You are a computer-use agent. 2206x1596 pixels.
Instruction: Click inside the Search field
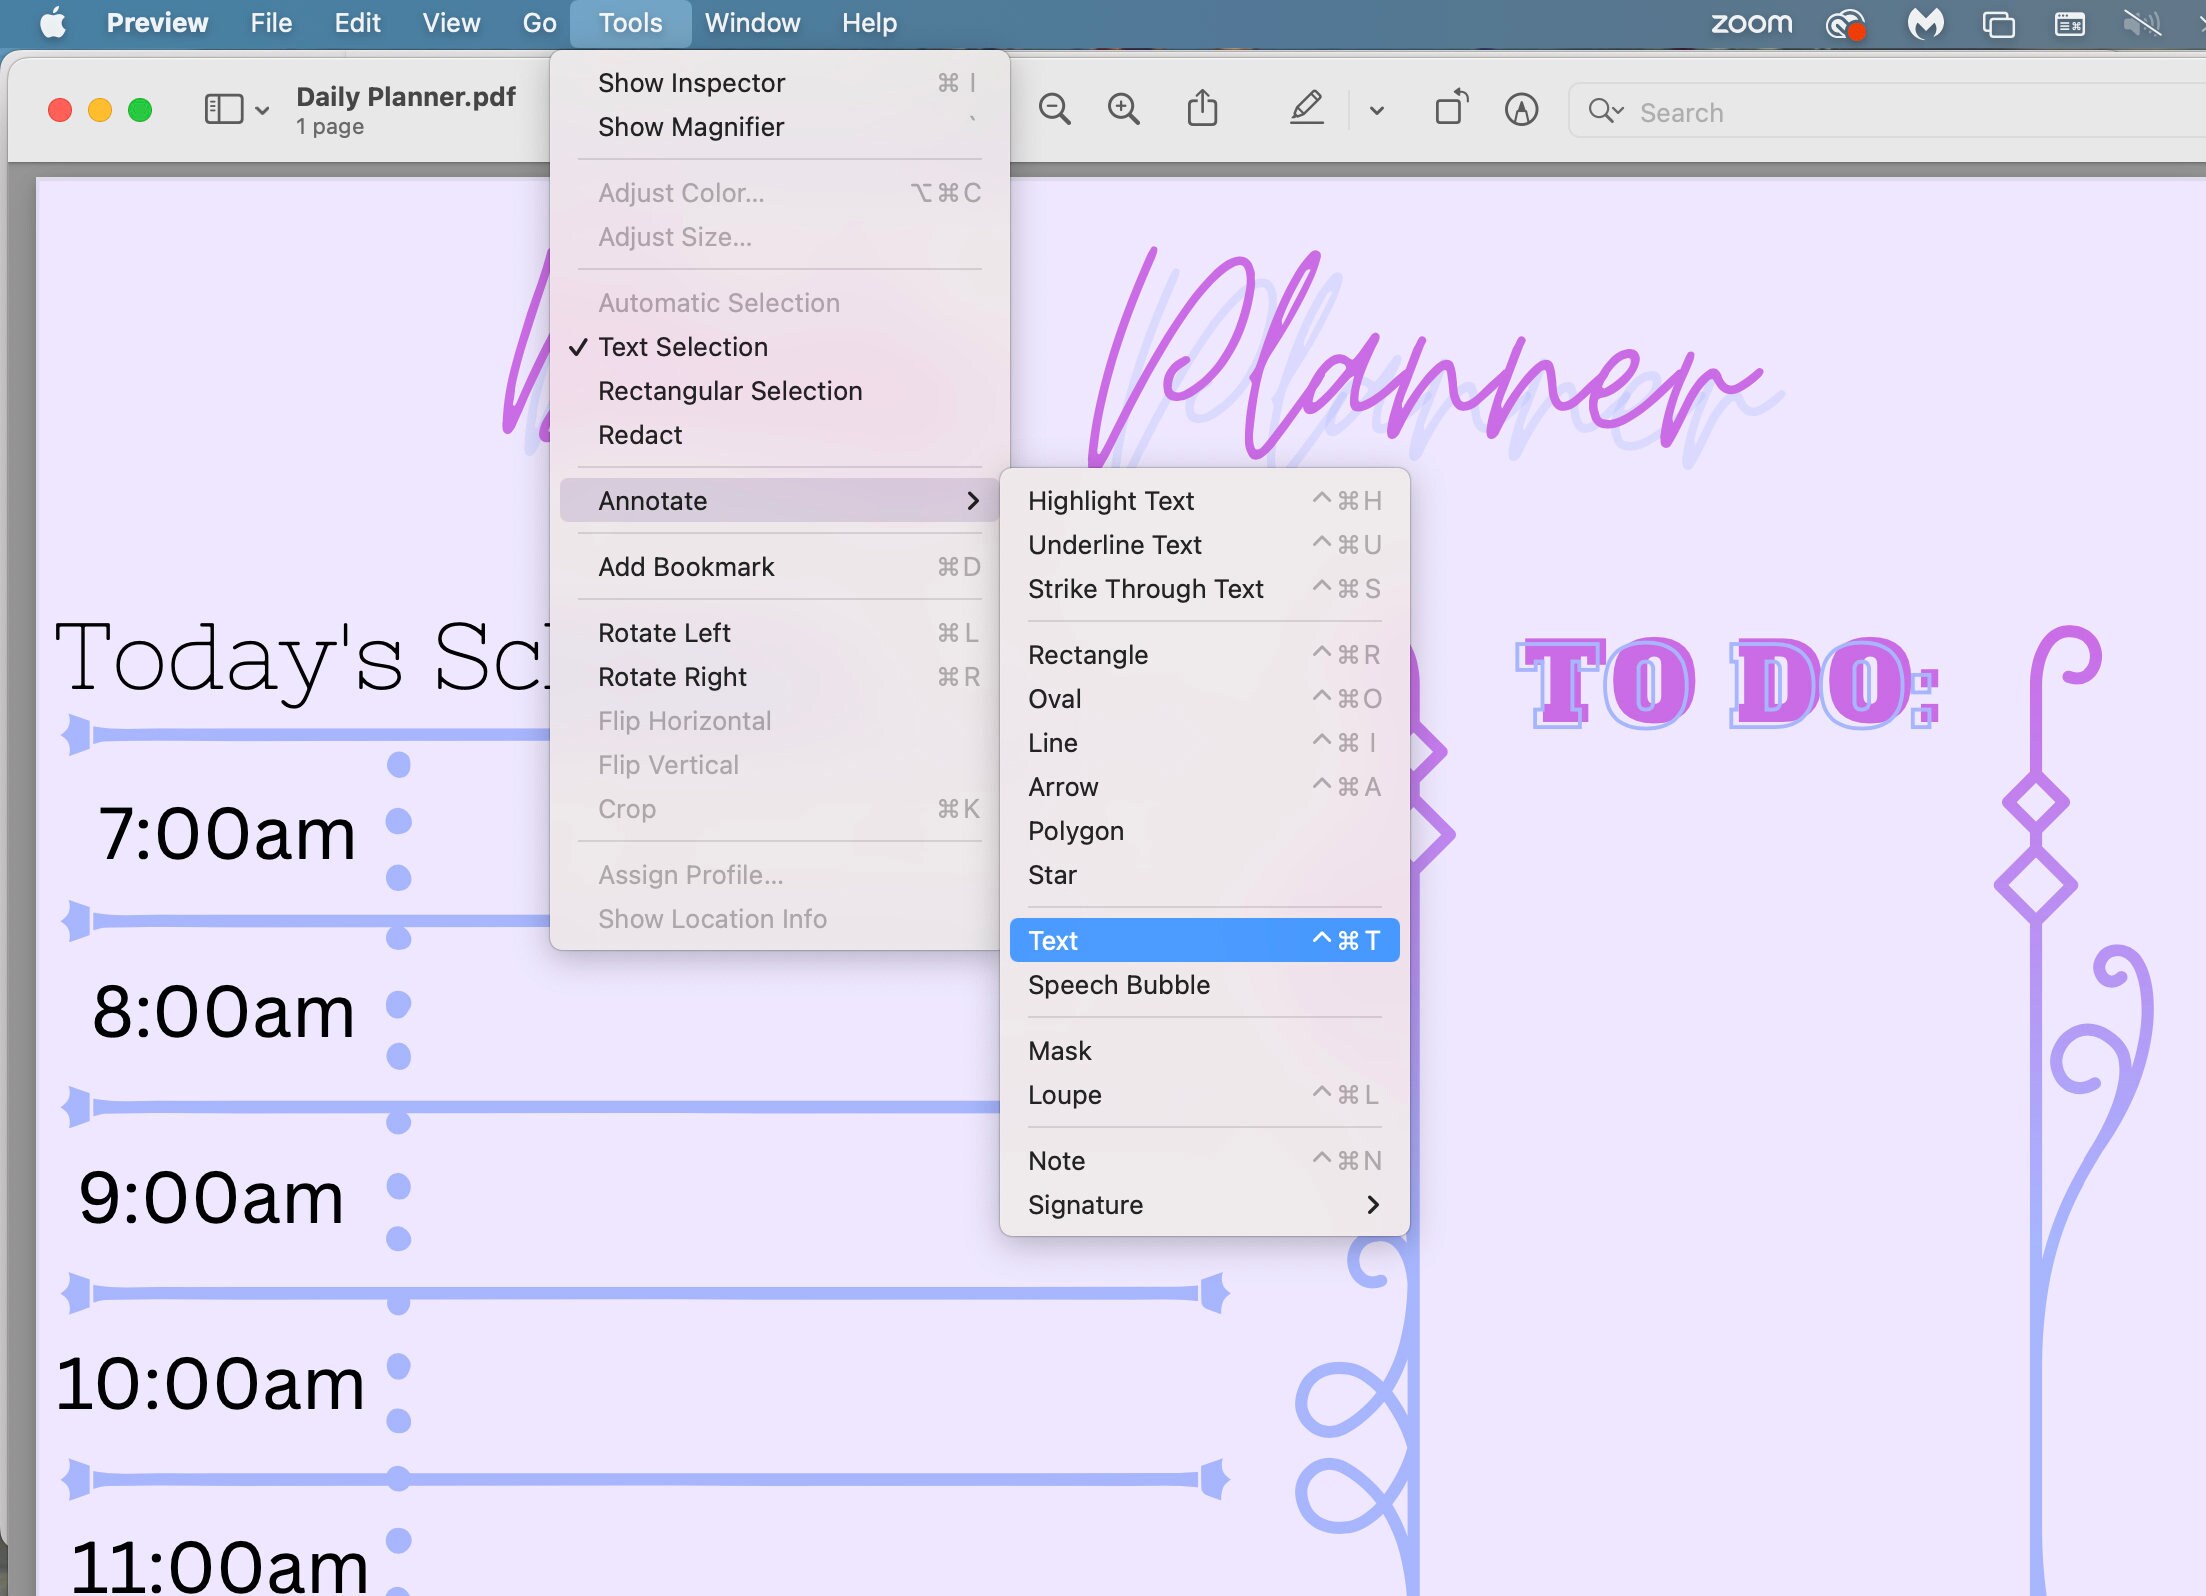(x=1800, y=111)
